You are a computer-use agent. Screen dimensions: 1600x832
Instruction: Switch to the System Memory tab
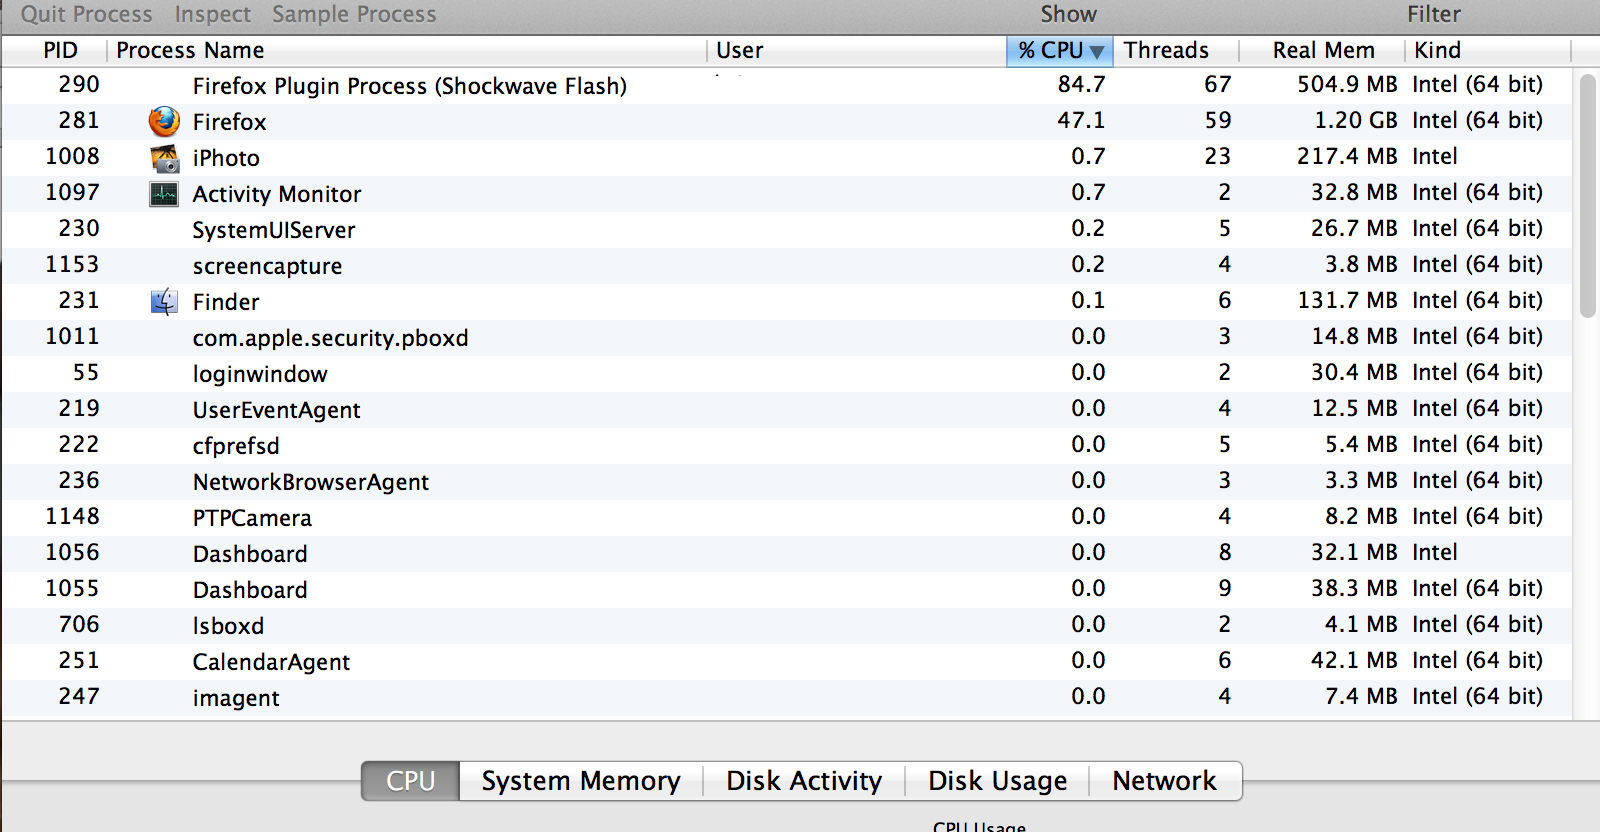pos(580,781)
